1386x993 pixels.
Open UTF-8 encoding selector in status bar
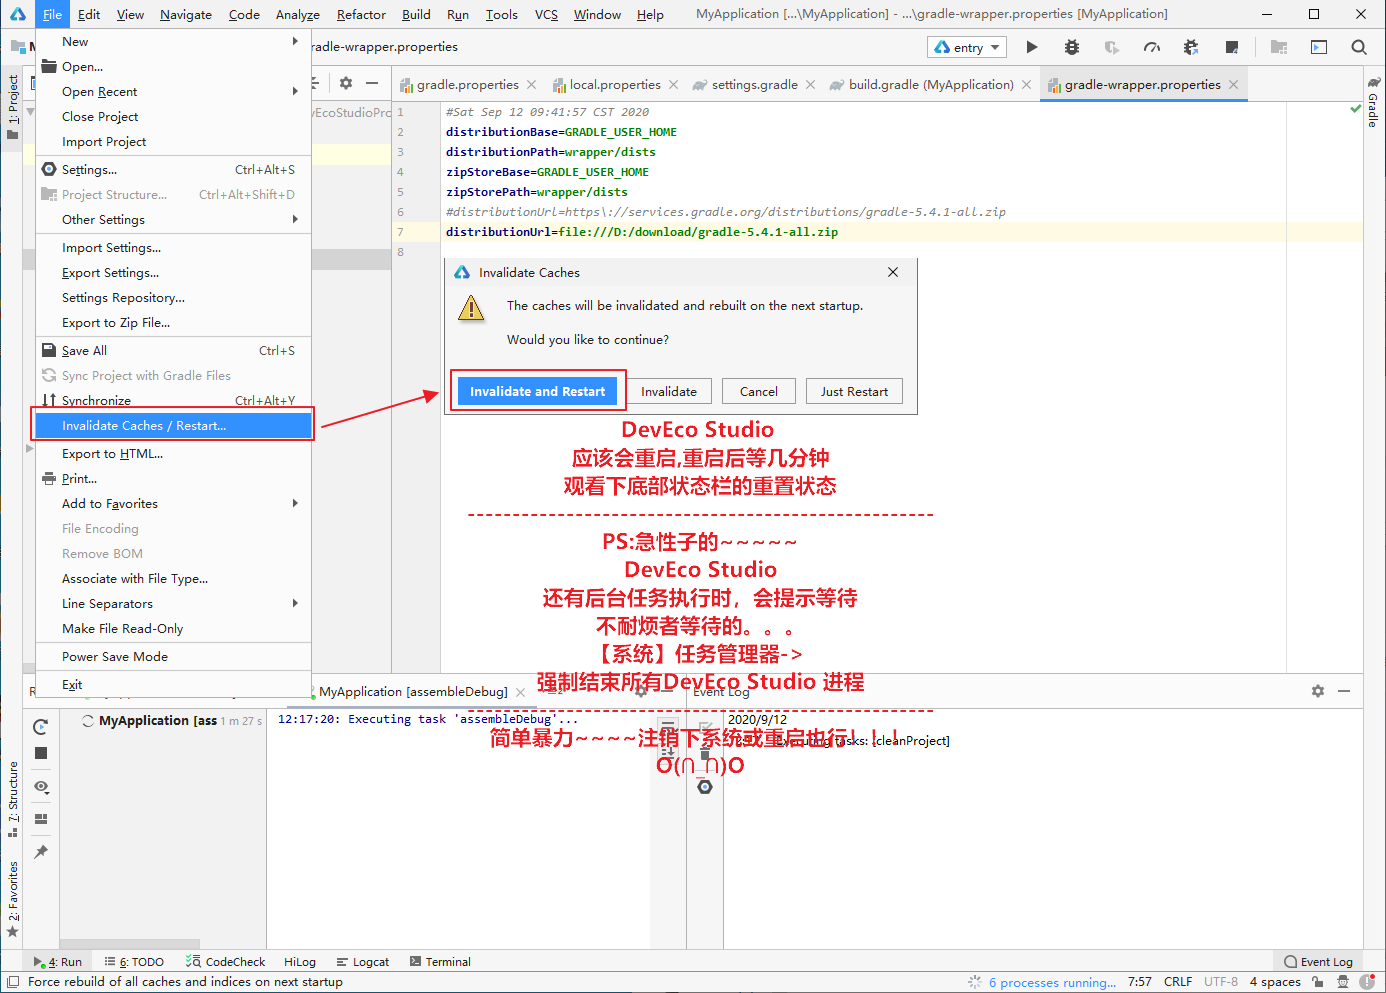pos(1220,982)
